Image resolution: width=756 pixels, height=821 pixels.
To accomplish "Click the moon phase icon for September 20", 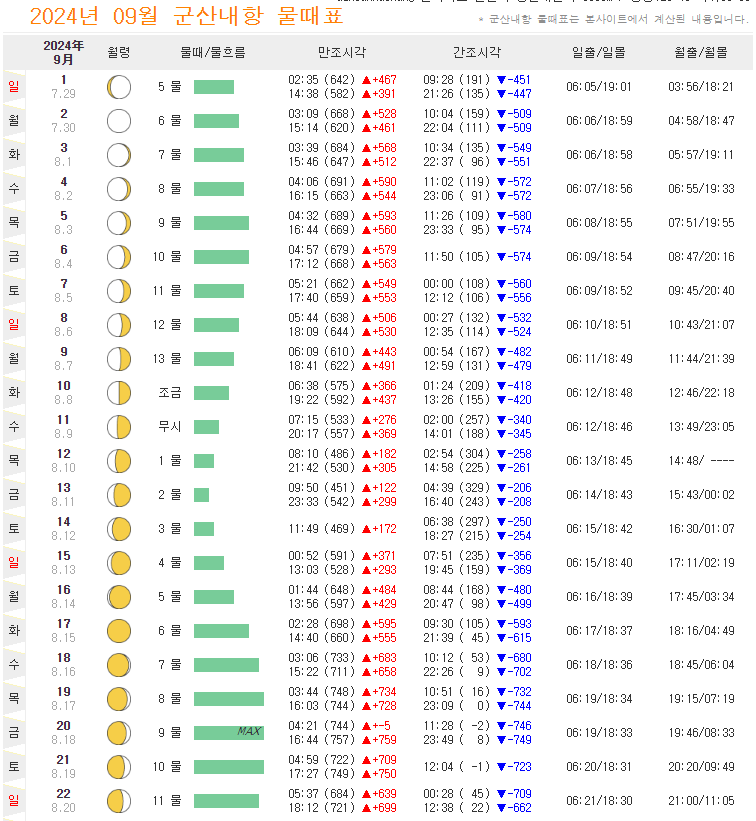I will (x=119, y=734).
